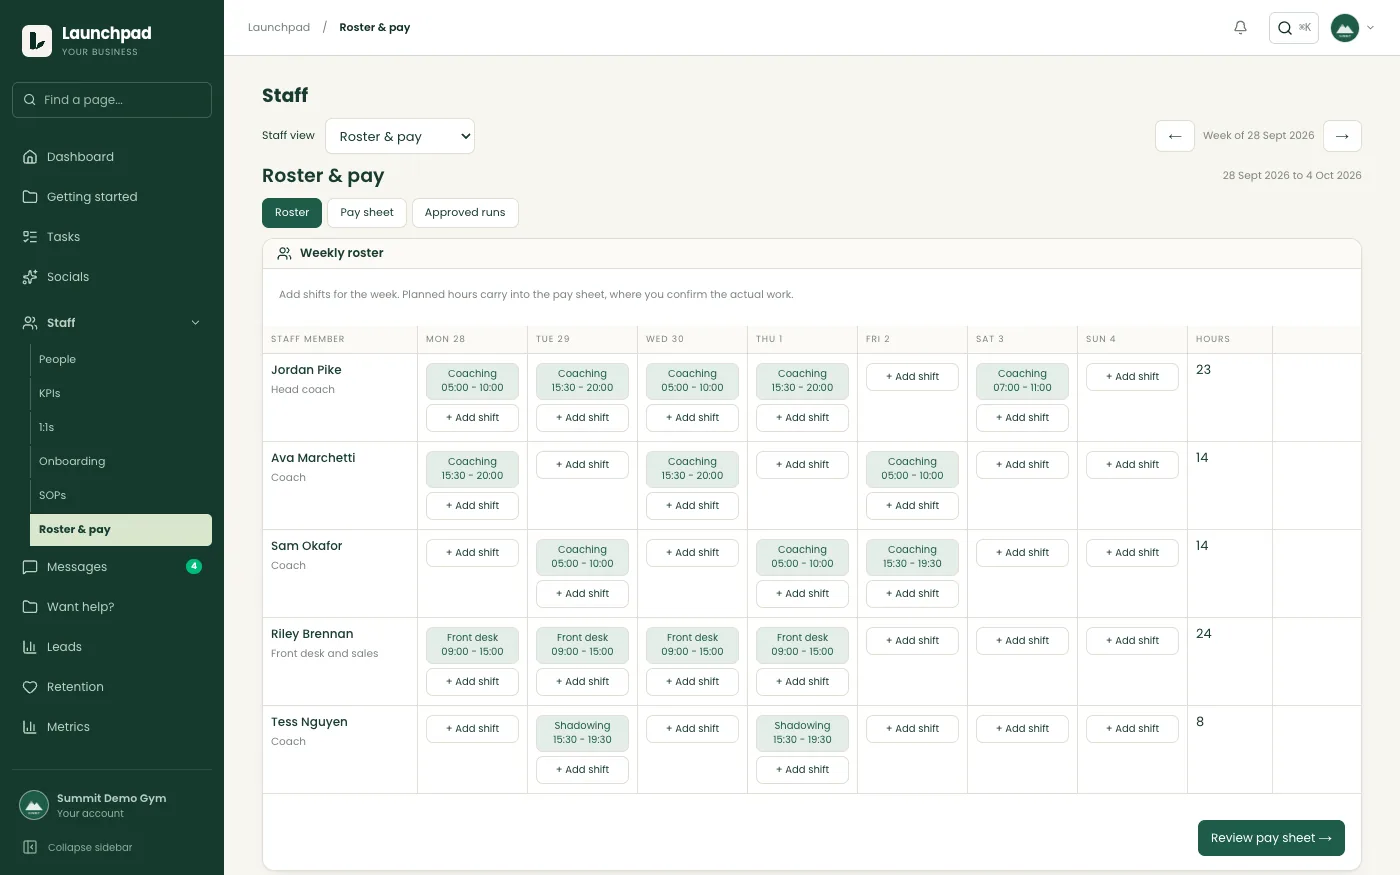Add a Friday shift for Jordan Pike
The width and height of the screenshot is (1400, 875).
click(x=912, y=377)
